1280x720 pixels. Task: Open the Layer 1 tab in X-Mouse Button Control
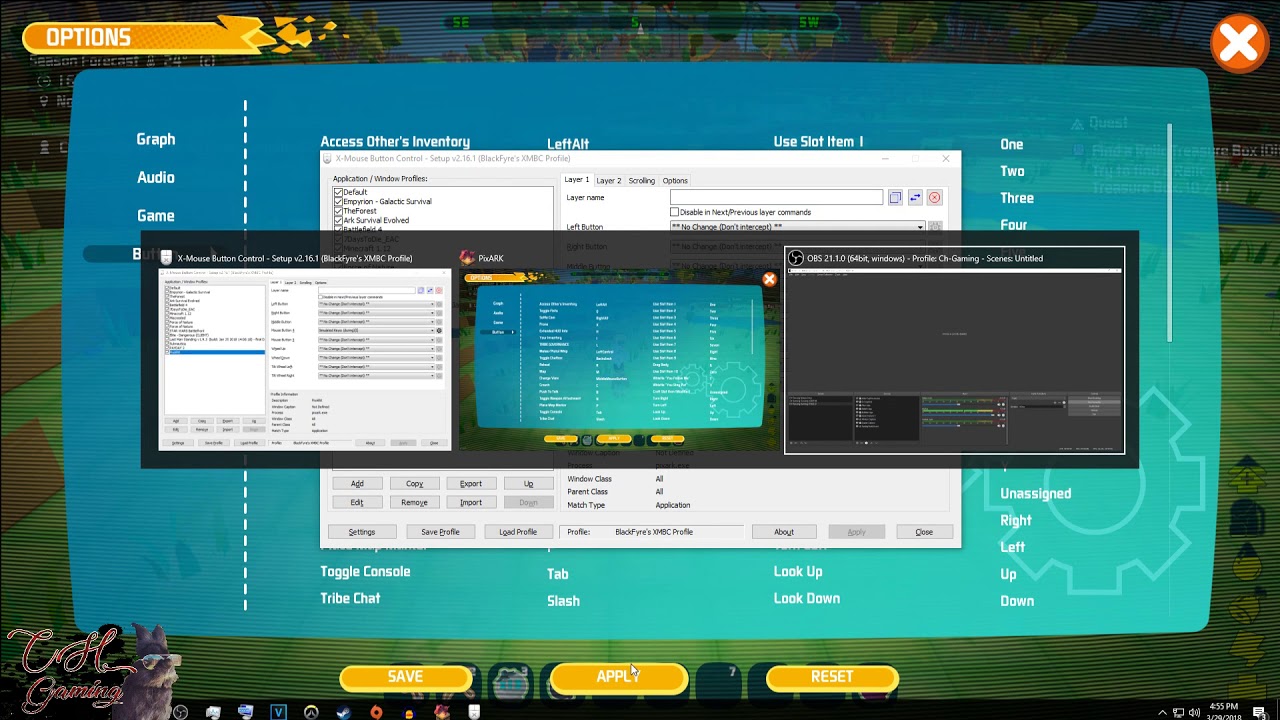tap(577, 180)
